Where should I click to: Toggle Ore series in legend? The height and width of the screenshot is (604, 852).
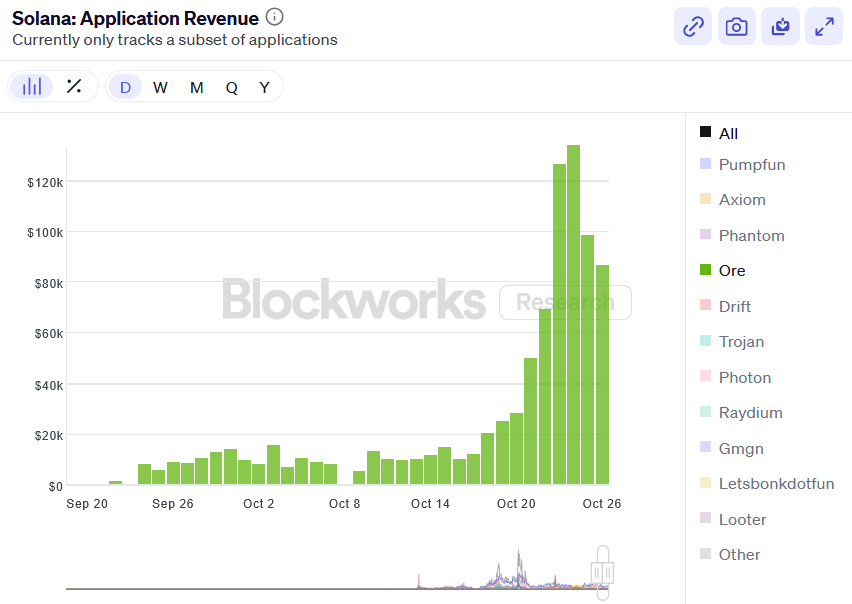coord(723,270)
